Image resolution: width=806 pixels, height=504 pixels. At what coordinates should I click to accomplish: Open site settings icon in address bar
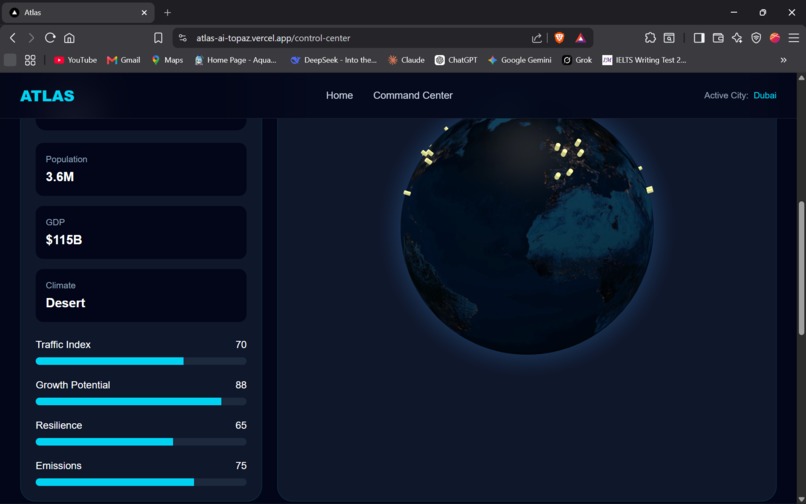(x=182, y=38)
